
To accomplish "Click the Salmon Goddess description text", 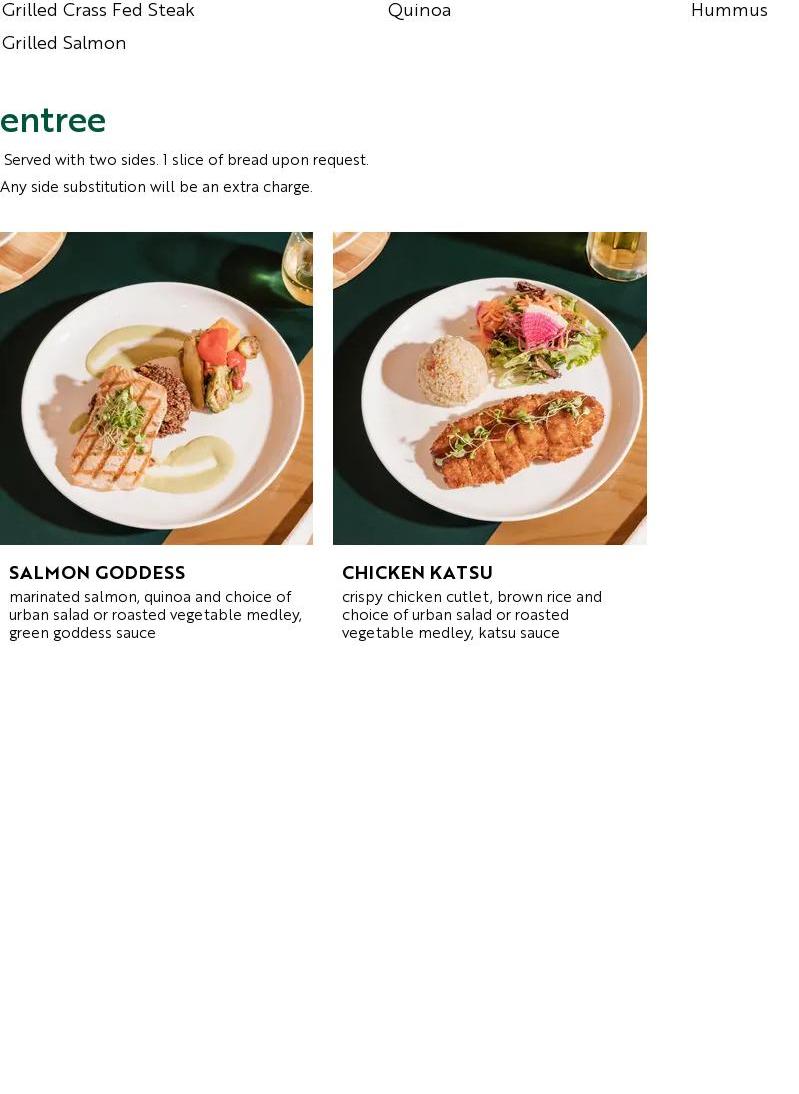I will pos(155,615).
